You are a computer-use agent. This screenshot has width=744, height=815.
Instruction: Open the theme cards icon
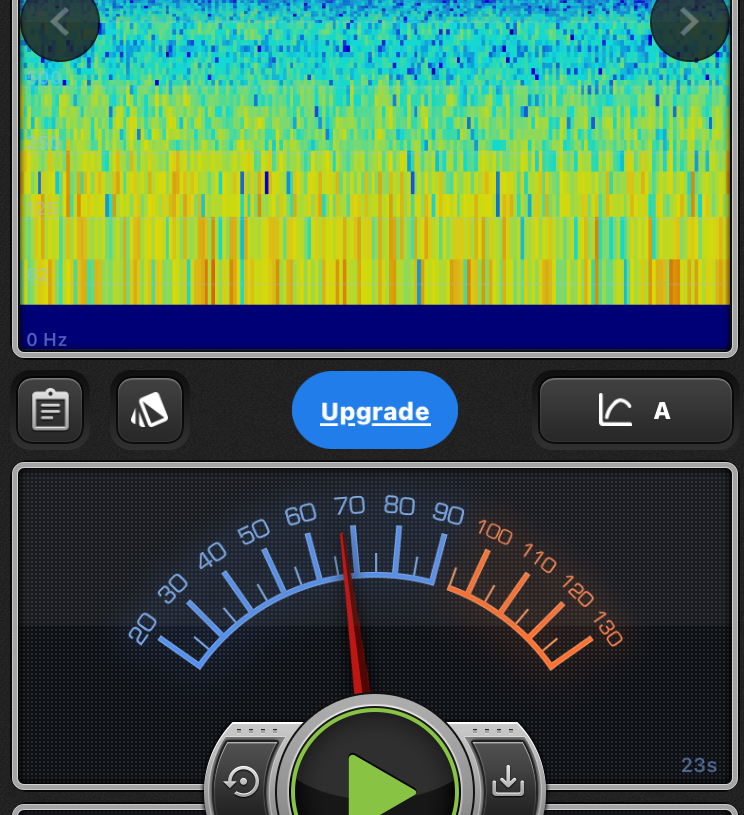150,410
